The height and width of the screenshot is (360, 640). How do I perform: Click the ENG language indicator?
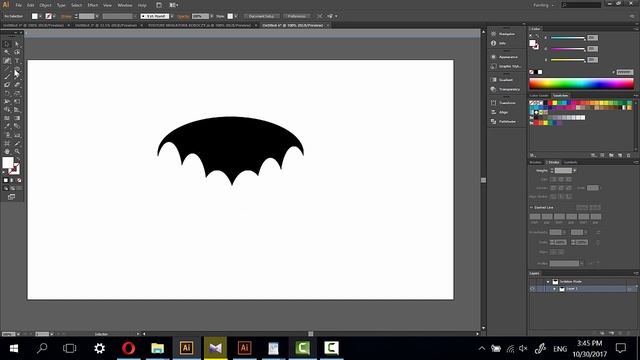(x=560, y=349)
